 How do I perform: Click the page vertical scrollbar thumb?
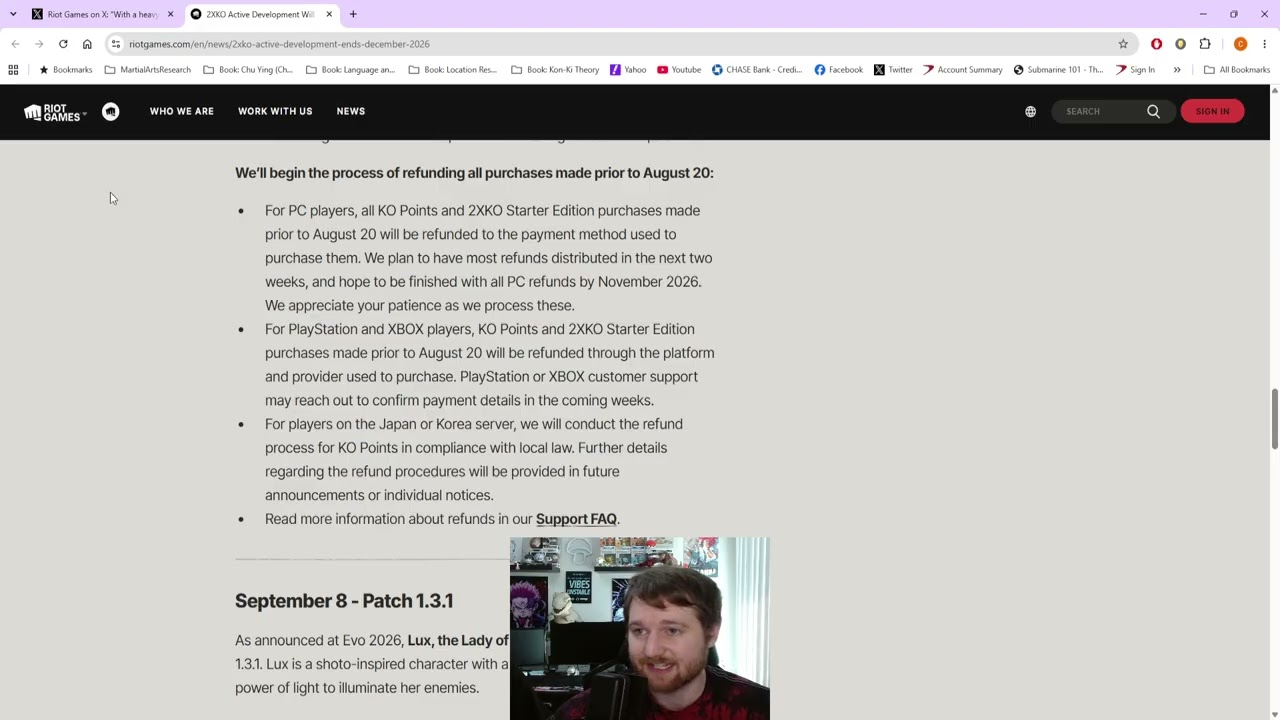(x=1274, y=419)
